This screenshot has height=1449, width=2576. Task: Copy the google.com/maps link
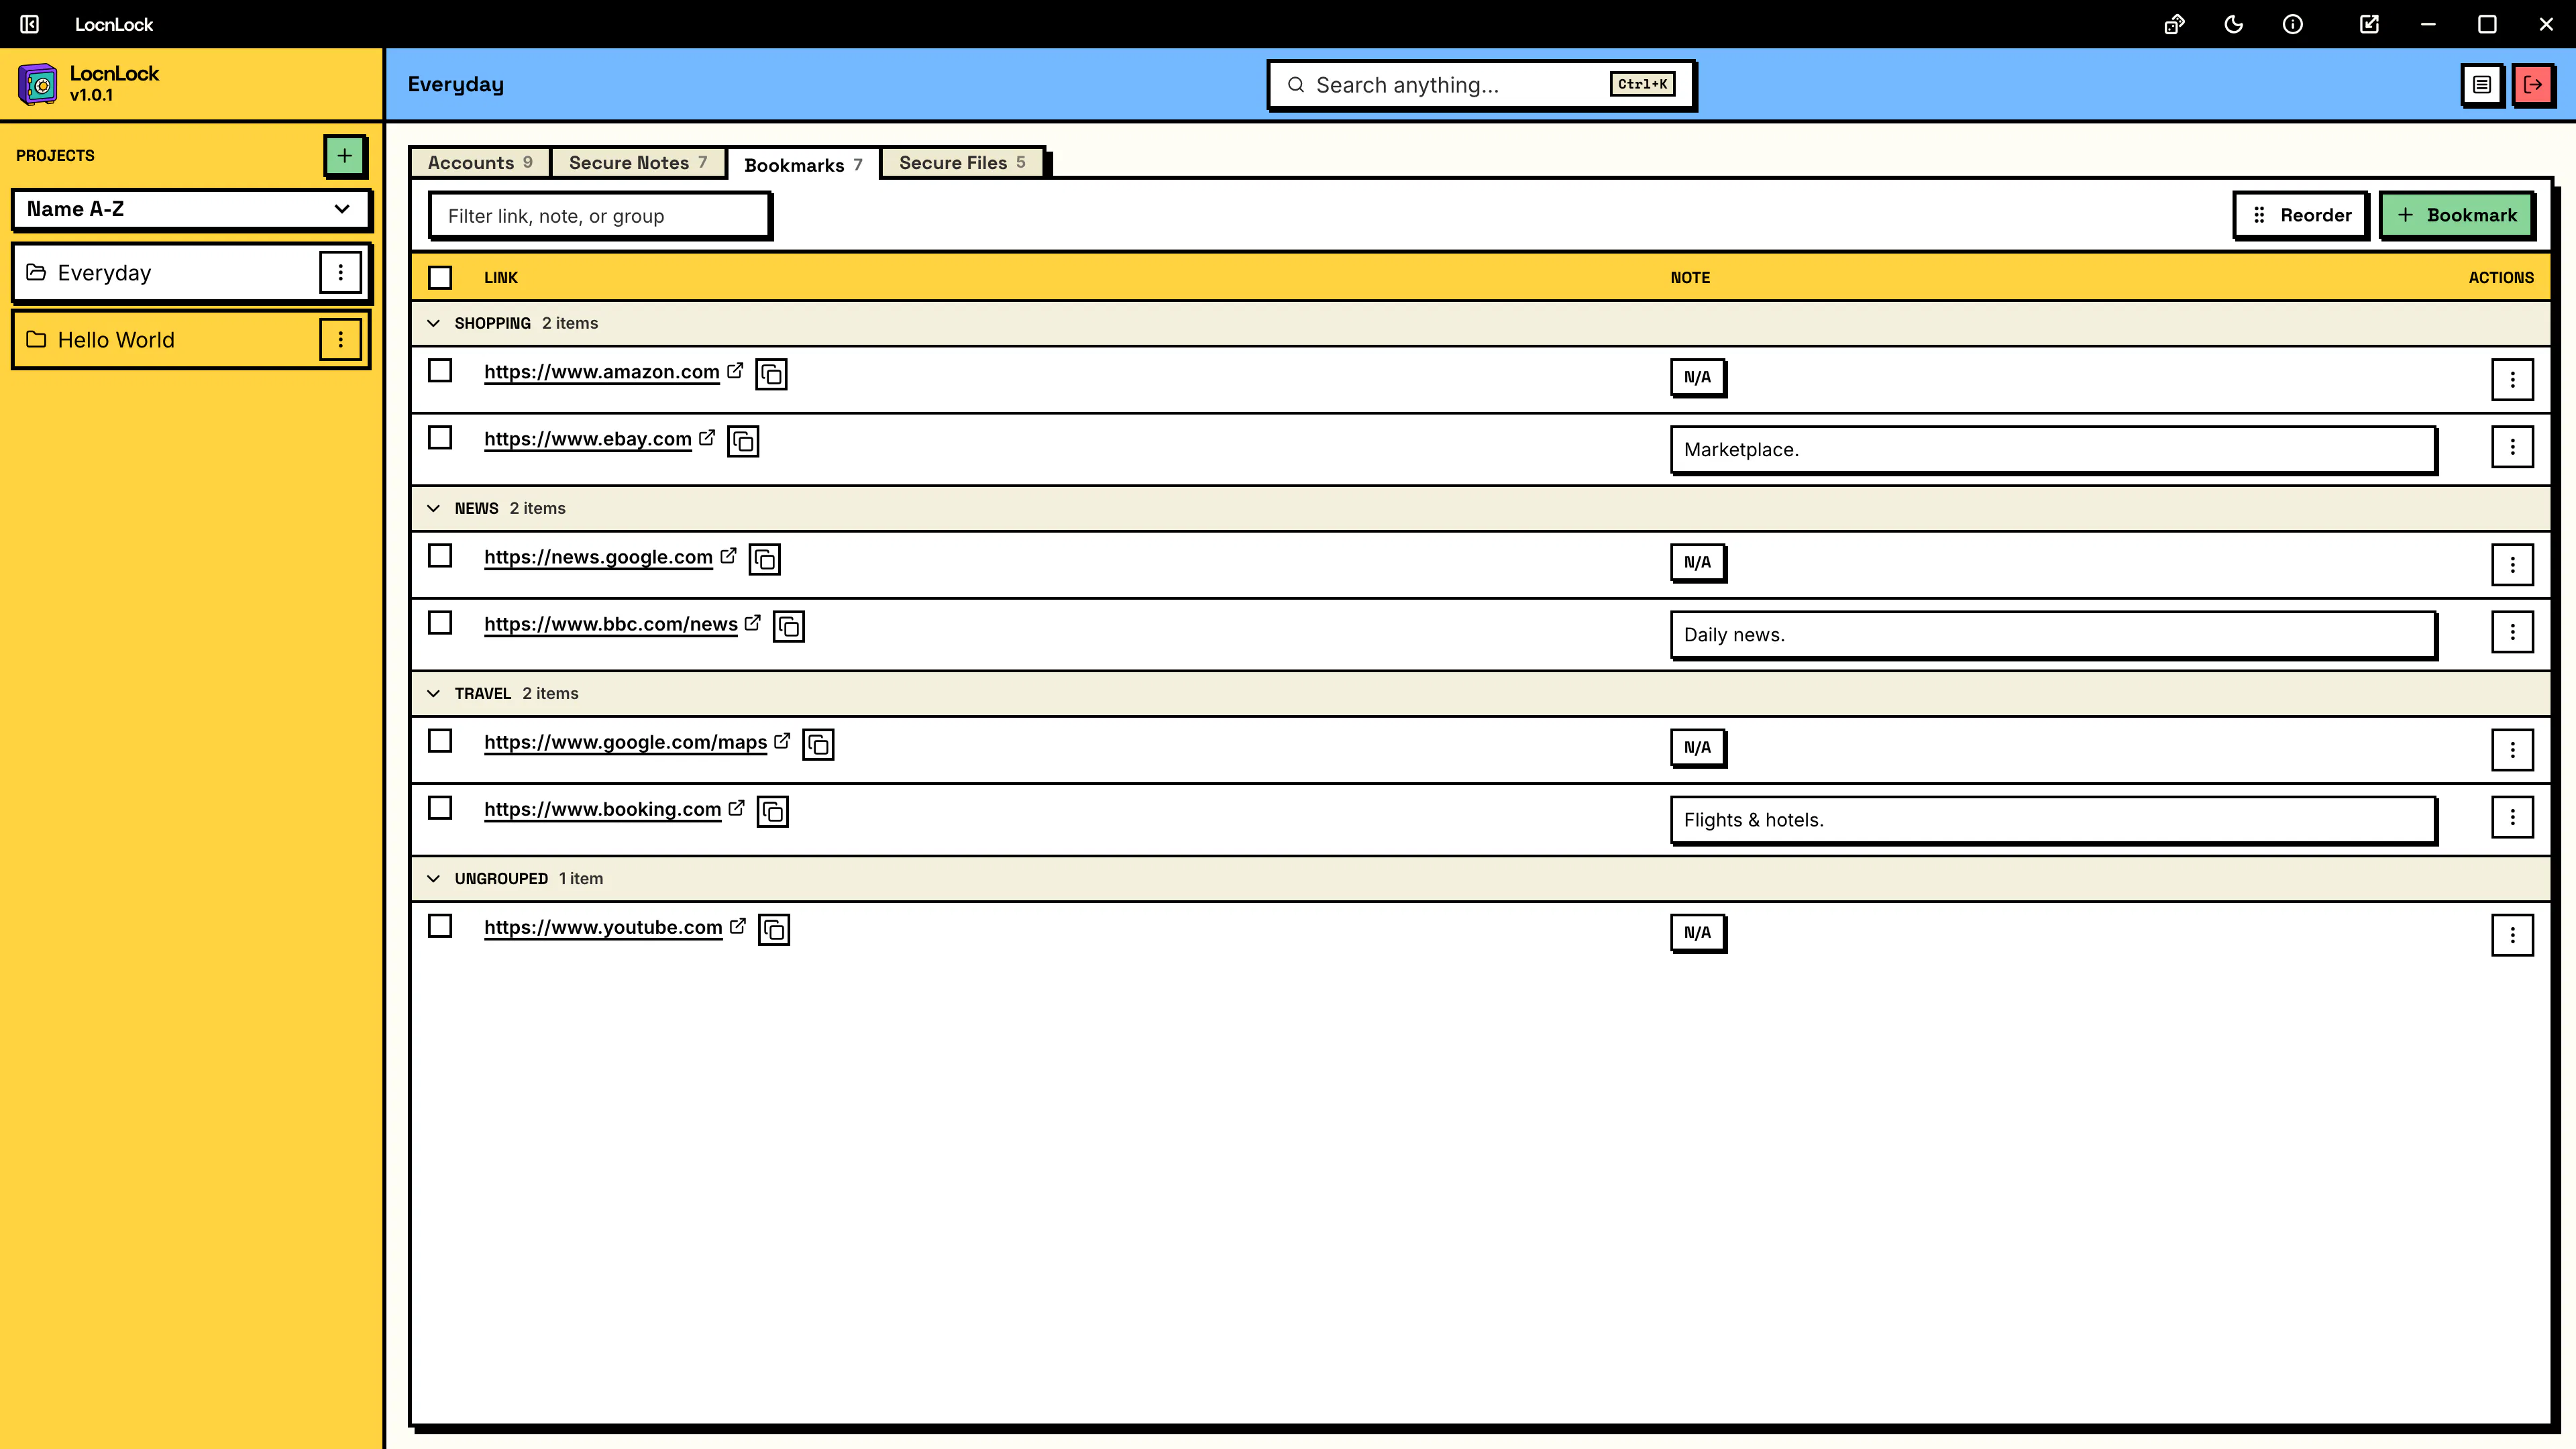[x=818, y=744]
